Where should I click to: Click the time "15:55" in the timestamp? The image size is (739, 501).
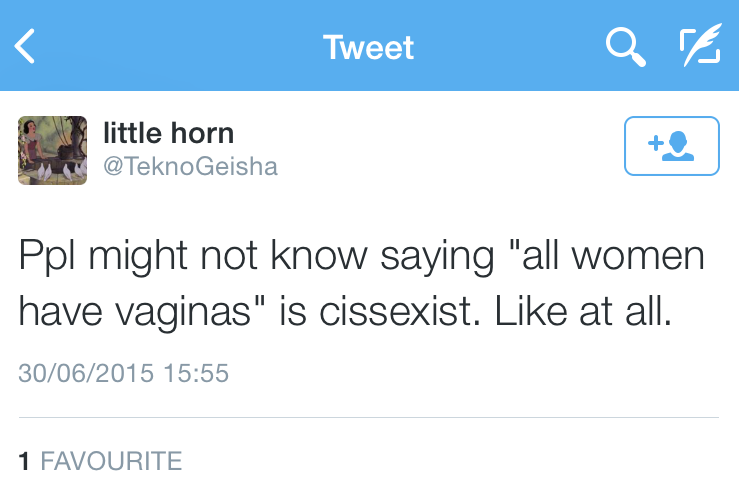[x=195, y=373]
